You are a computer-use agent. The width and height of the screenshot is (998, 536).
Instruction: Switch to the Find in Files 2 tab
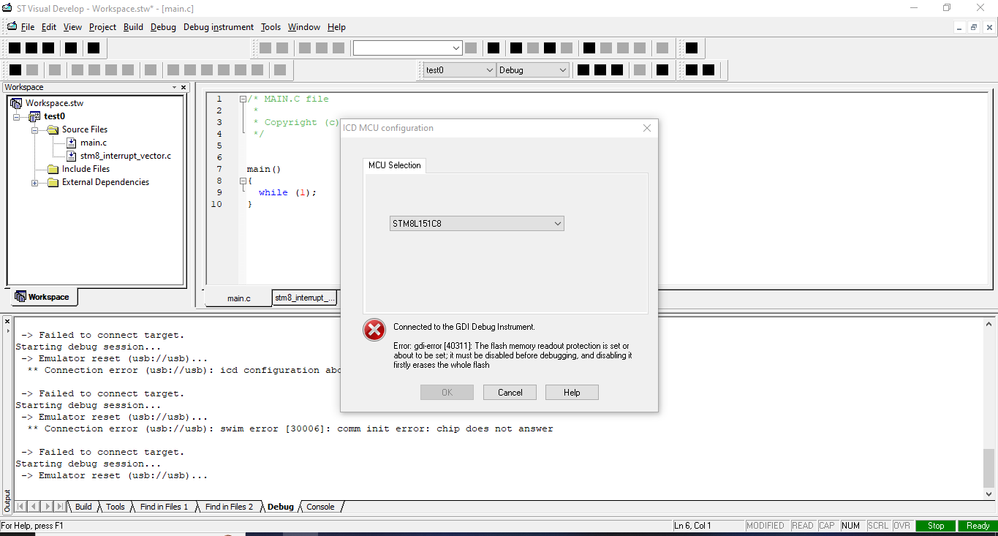pyautogui.click(x=229, y=507)
